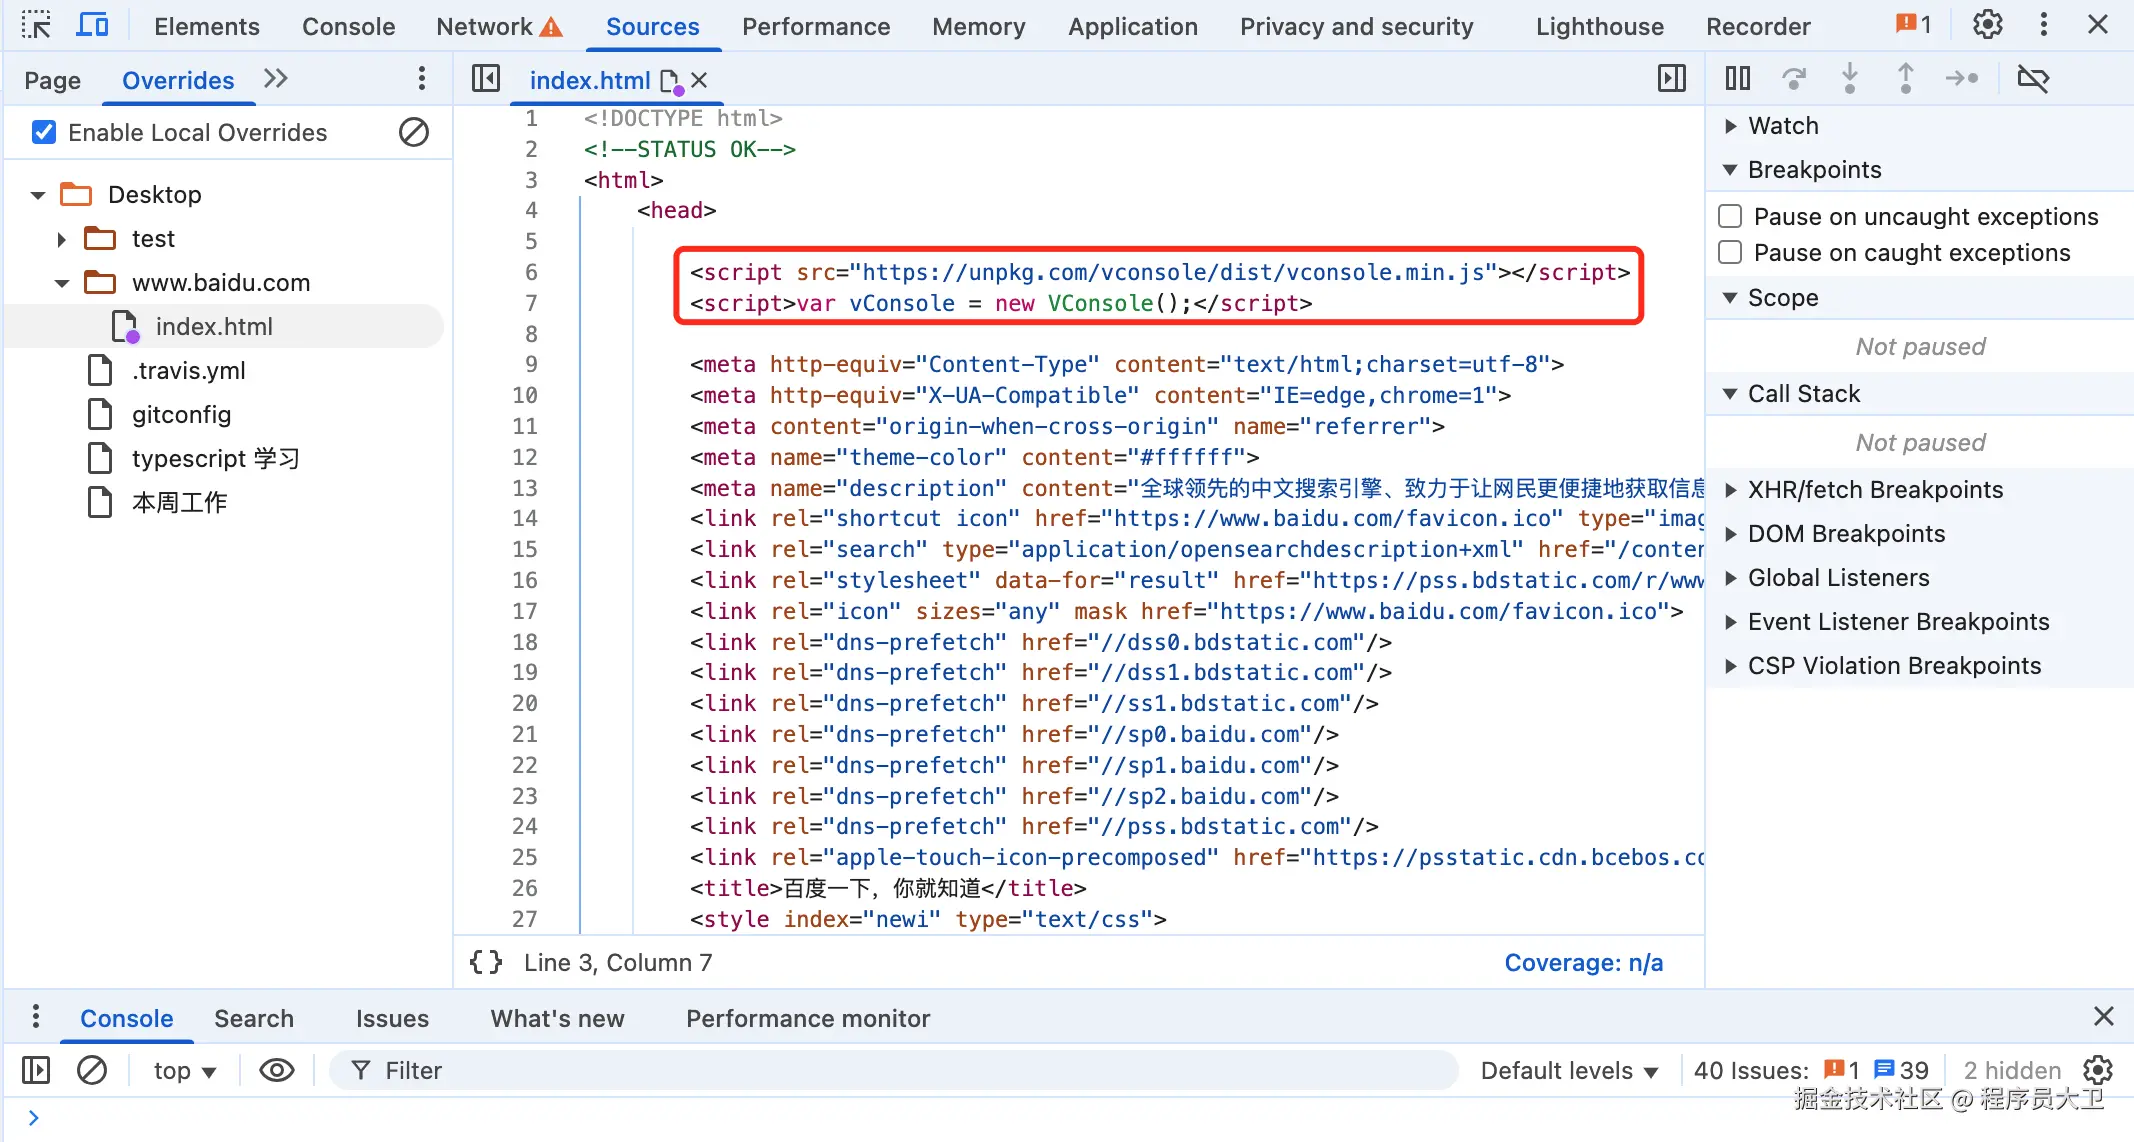Open DevTools settings gear icon

tap(1987, 25)
